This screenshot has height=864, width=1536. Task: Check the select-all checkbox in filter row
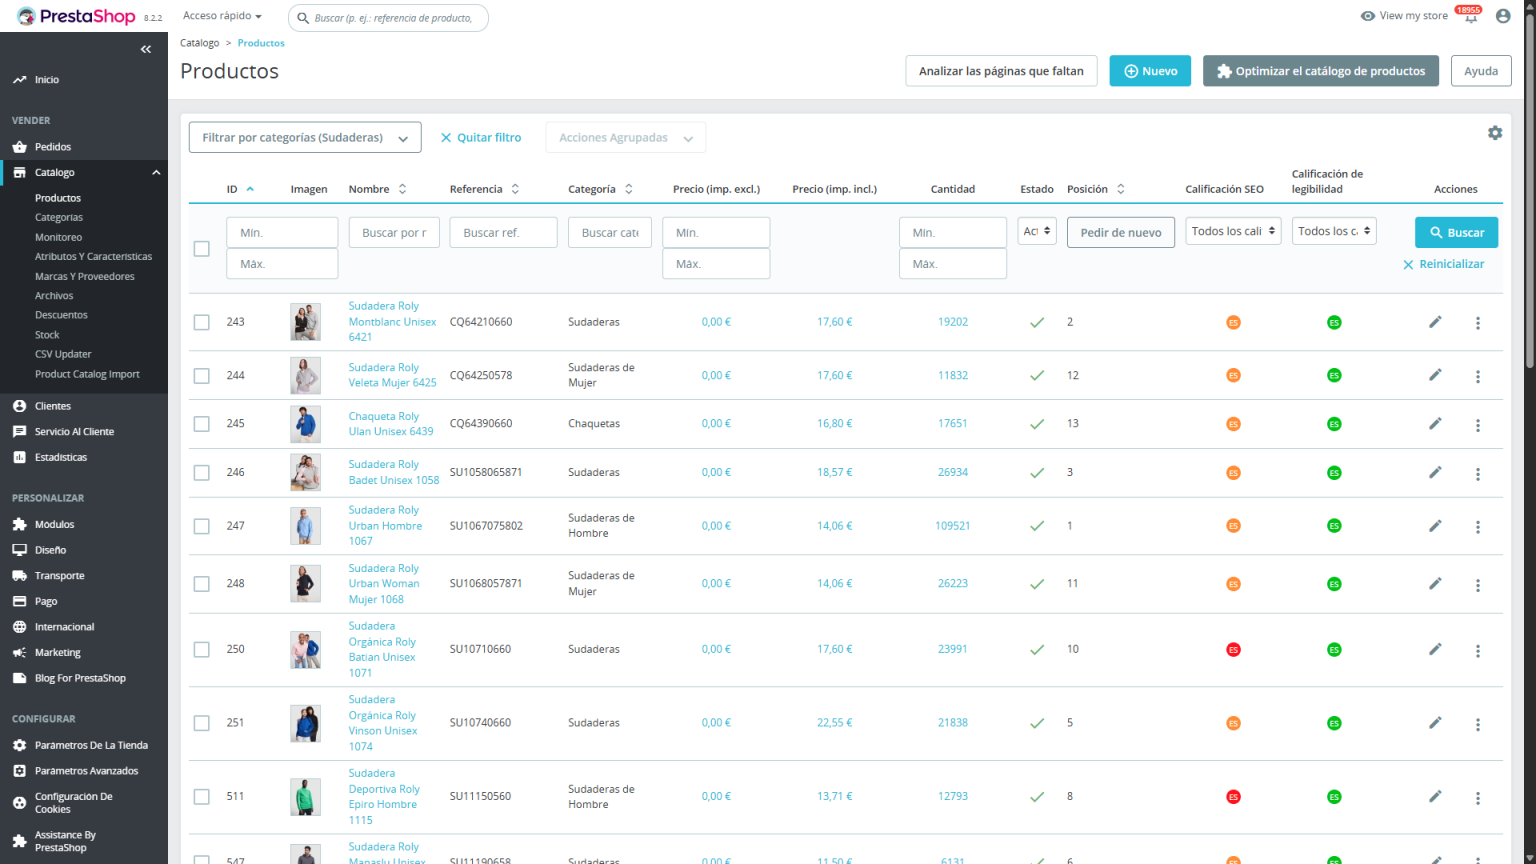click(x=202, y=248)
